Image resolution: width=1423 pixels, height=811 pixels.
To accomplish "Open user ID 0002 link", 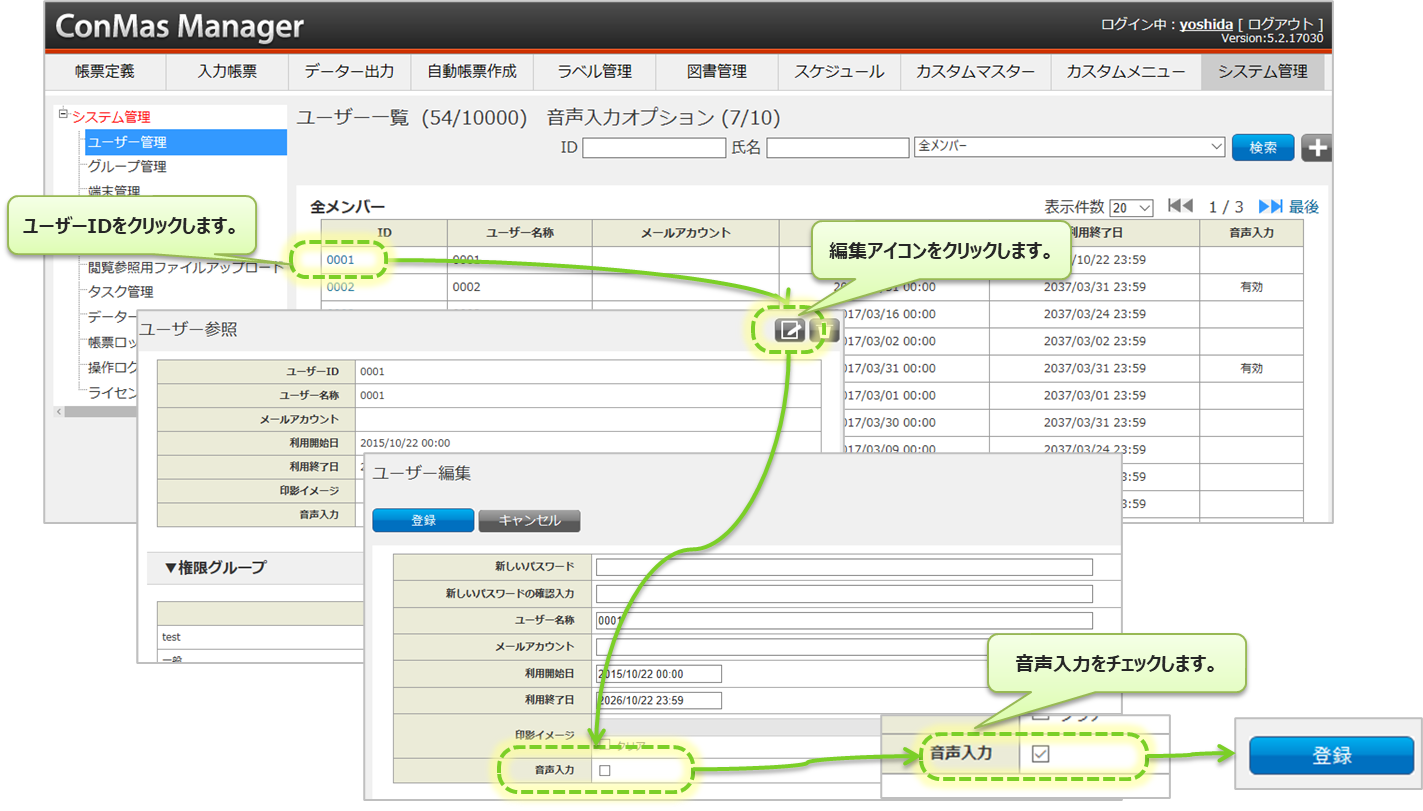I will click(x=341, y=287).
